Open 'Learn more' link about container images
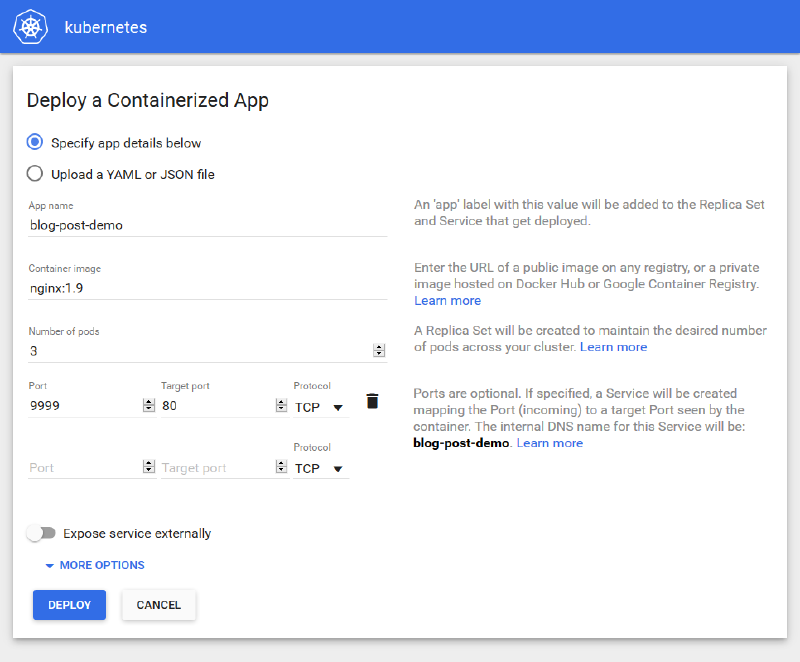Screen dimensions: 800x662 click(x=446, y=300)
